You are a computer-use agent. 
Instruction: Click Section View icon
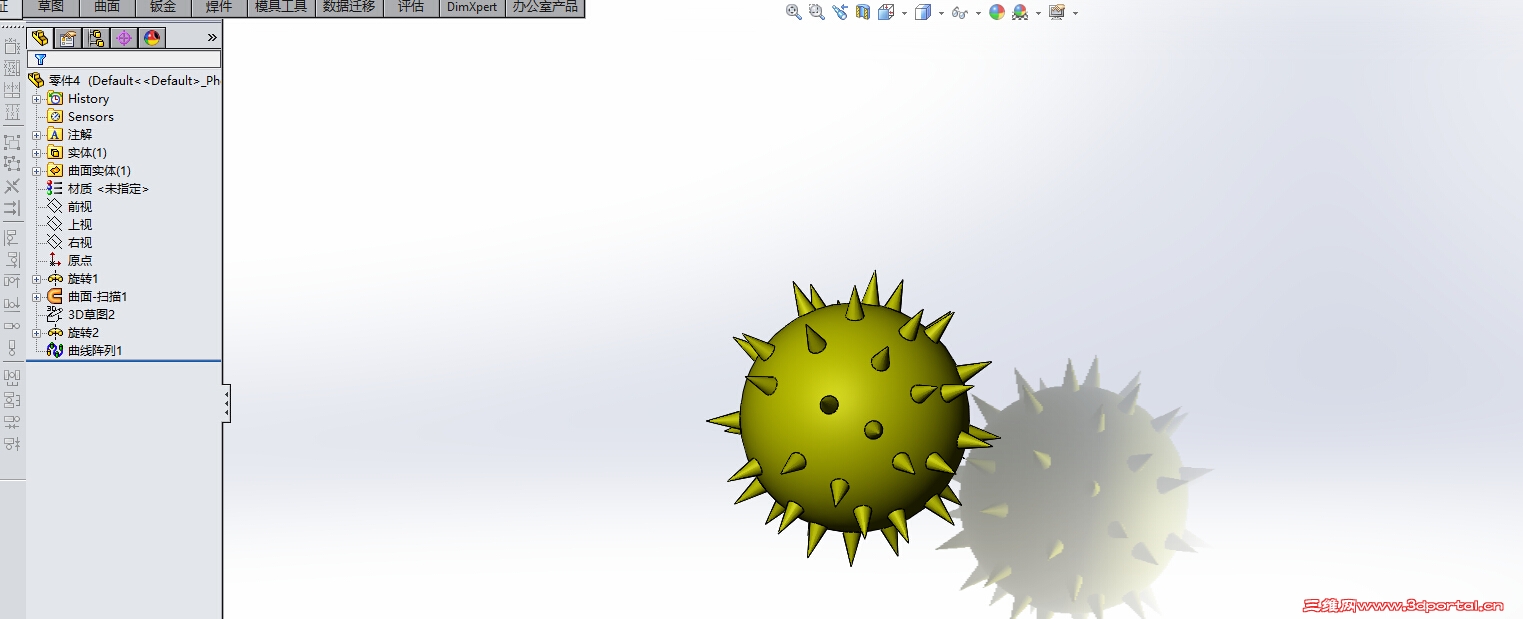[862, 12]
